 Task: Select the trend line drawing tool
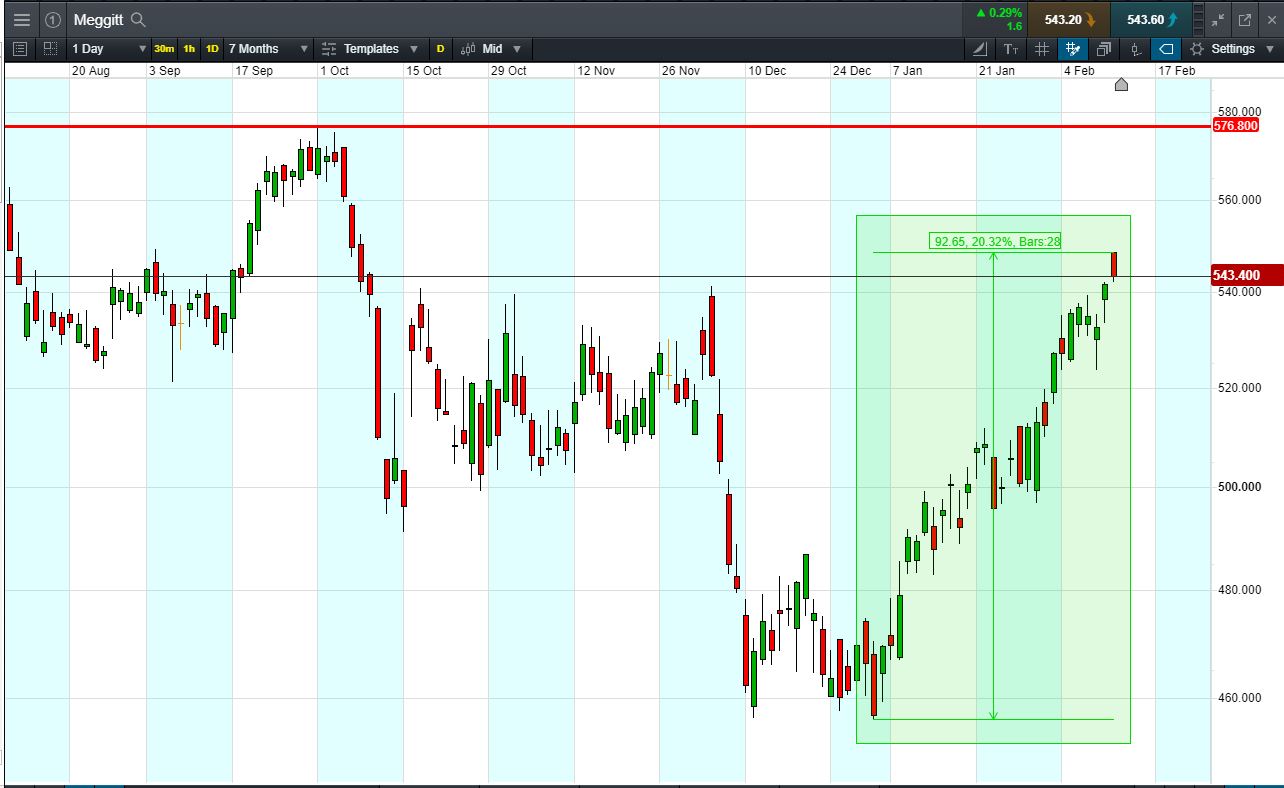coord(979,49)
